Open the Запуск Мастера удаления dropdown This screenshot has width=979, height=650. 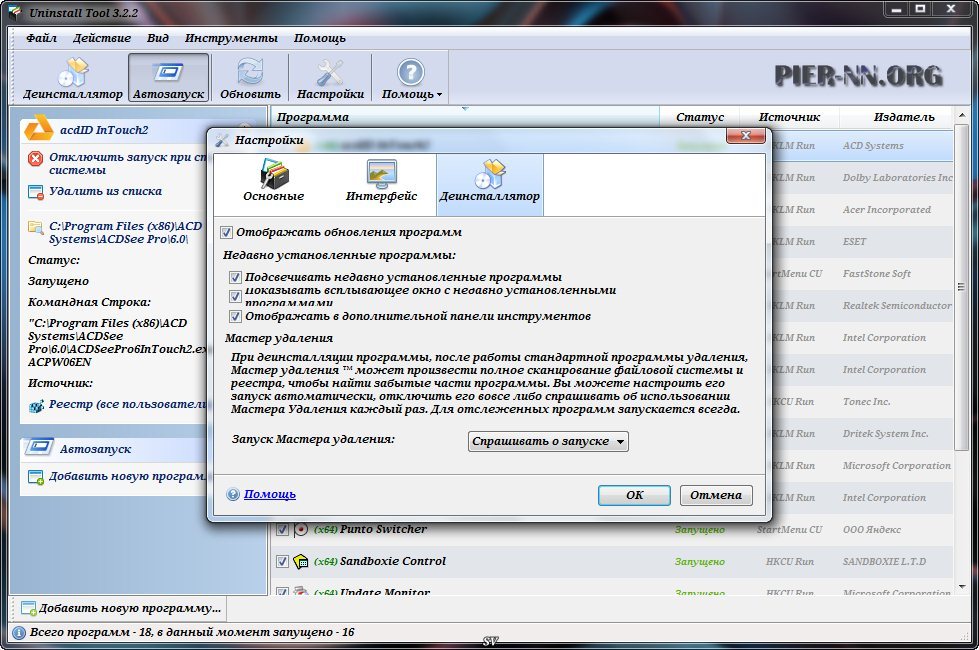[x=548, y=441]
